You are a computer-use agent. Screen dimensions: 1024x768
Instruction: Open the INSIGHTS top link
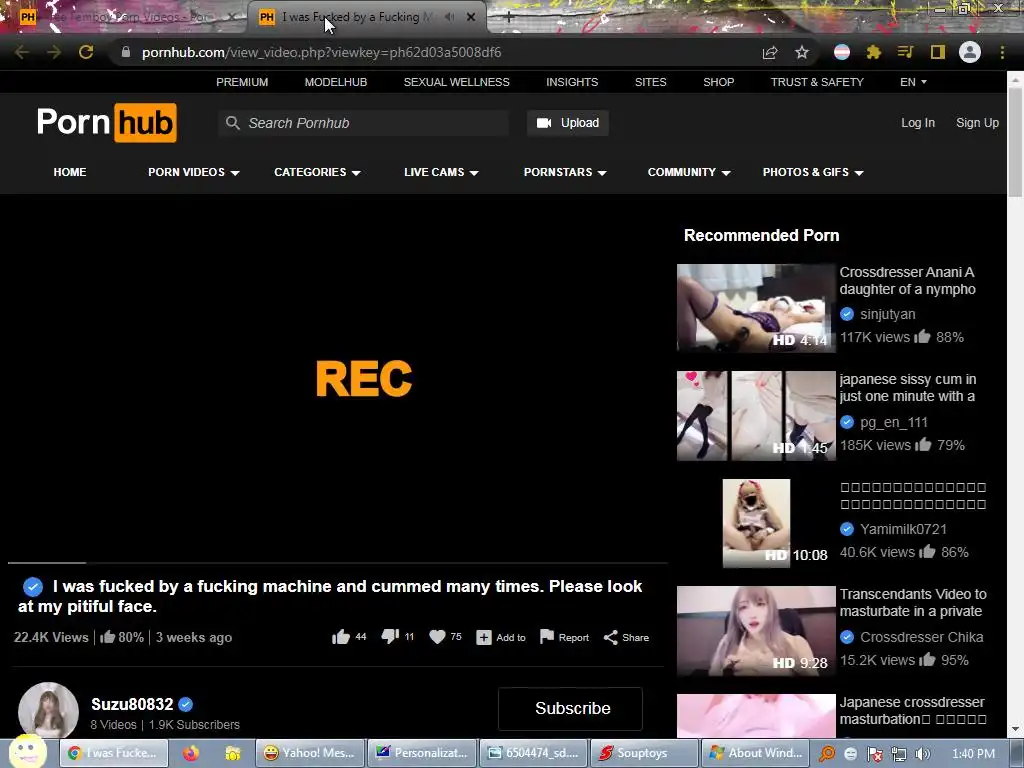coord(572,82)
